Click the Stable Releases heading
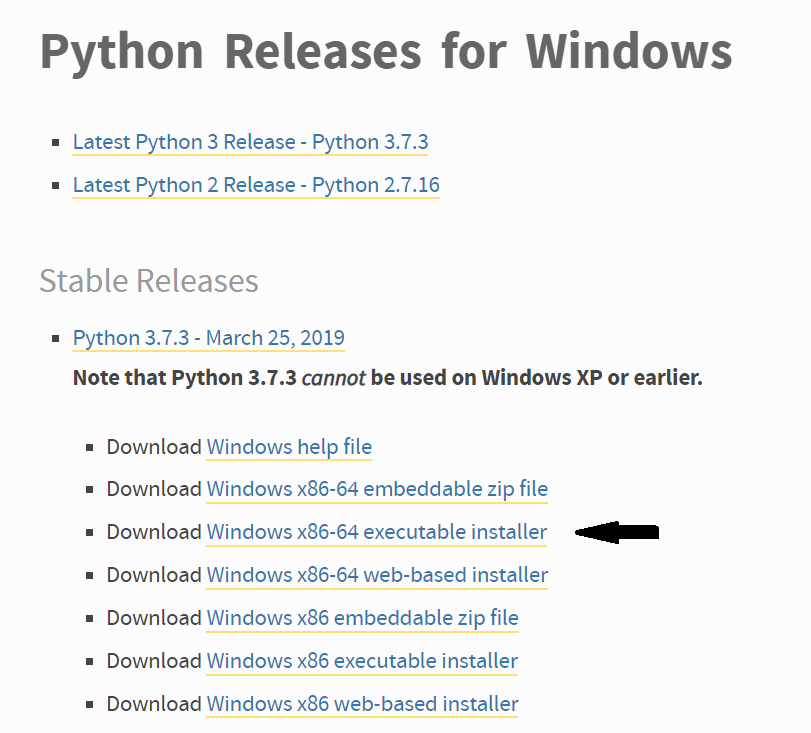Screen dimensions: 811x733 click(x=149, y=281)
